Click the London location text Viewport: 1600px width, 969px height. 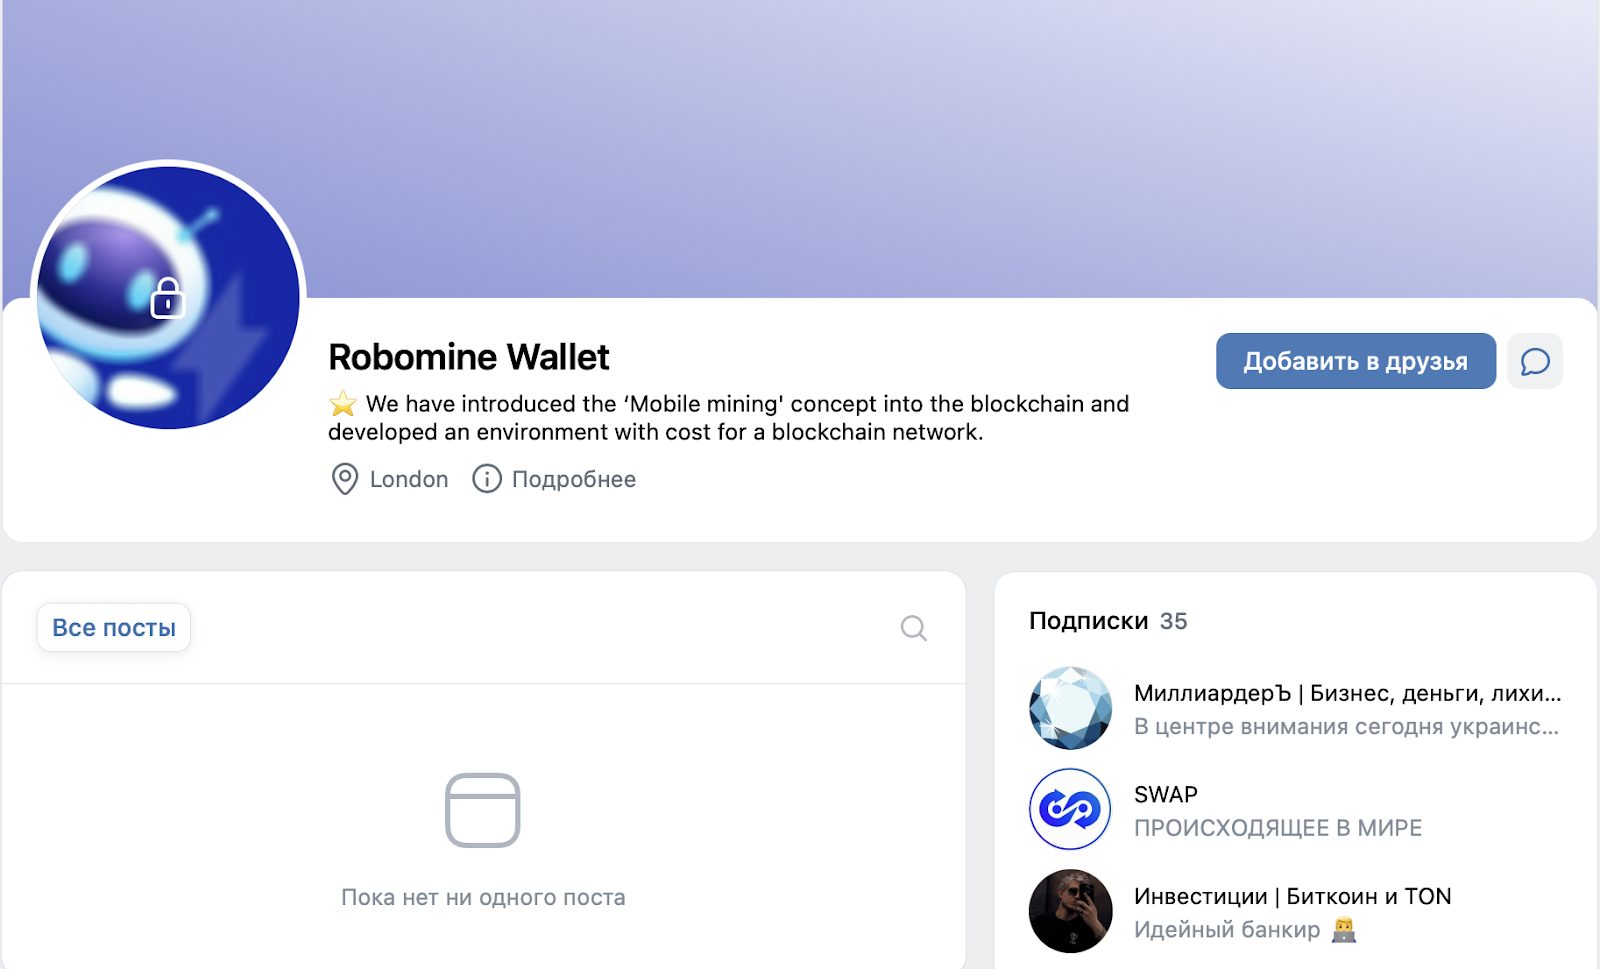[409, 479]
